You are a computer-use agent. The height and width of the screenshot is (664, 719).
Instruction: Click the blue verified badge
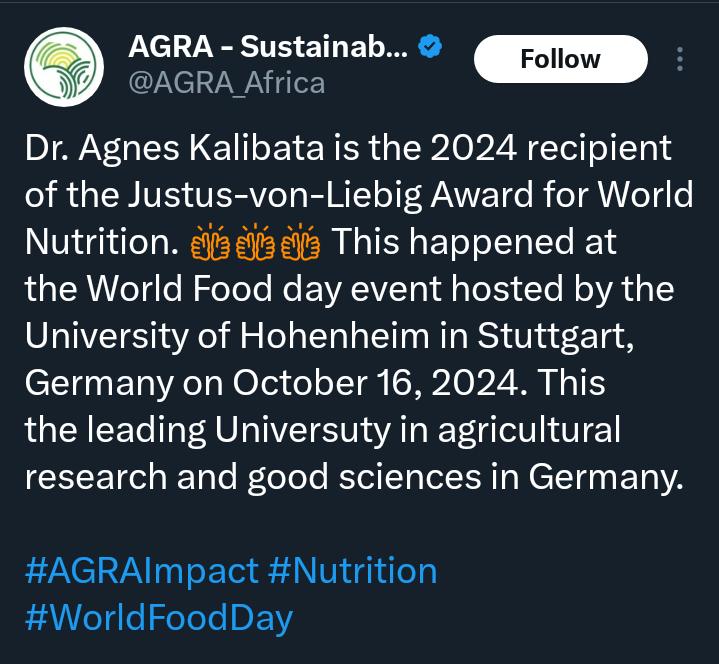pyautogui.click(x=430, y=46)
